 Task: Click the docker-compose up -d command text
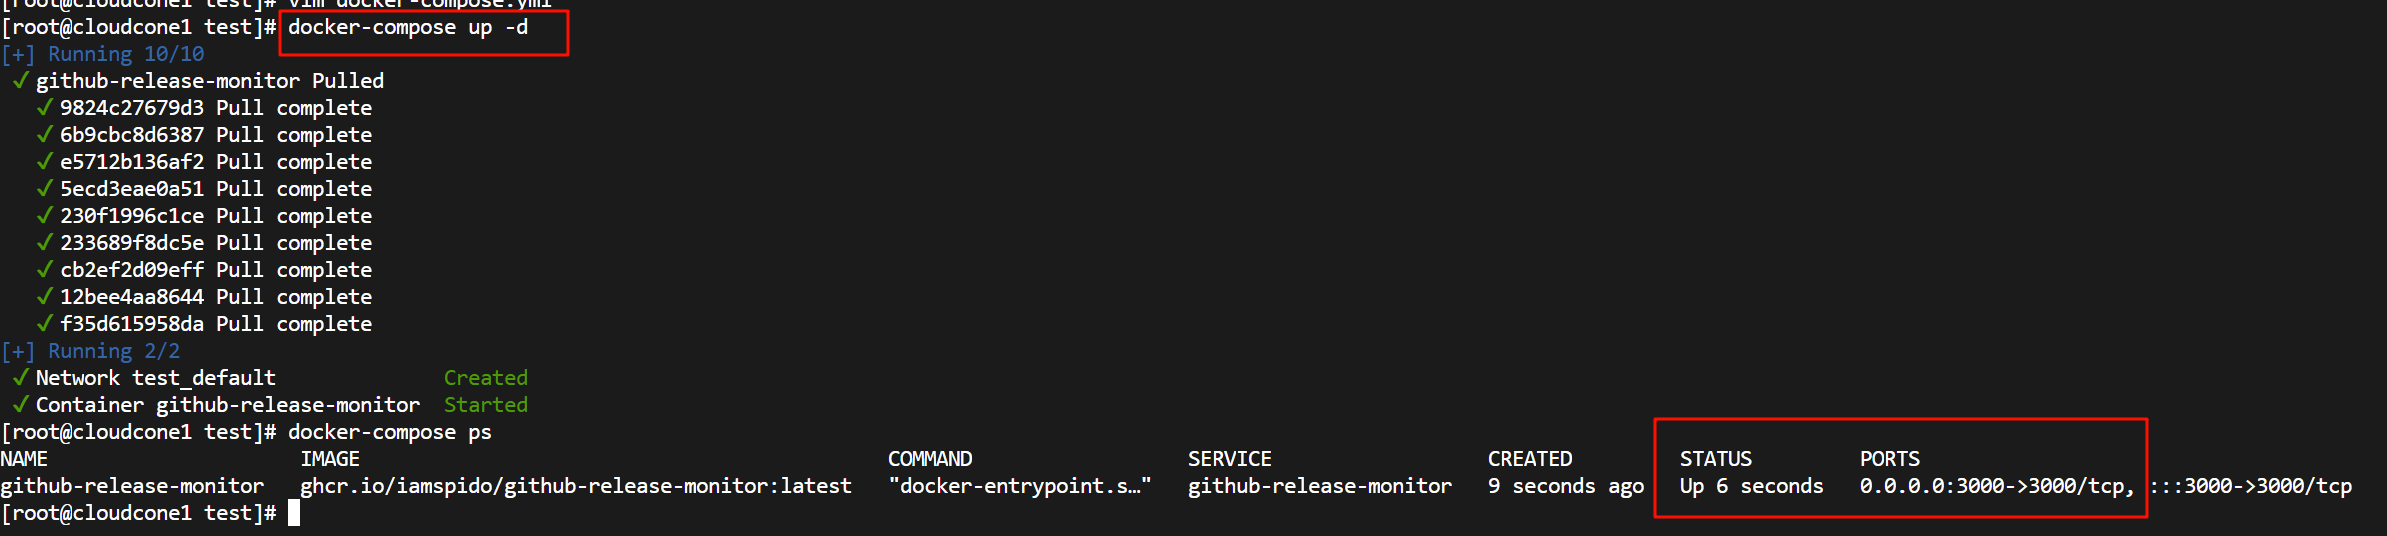408,27
